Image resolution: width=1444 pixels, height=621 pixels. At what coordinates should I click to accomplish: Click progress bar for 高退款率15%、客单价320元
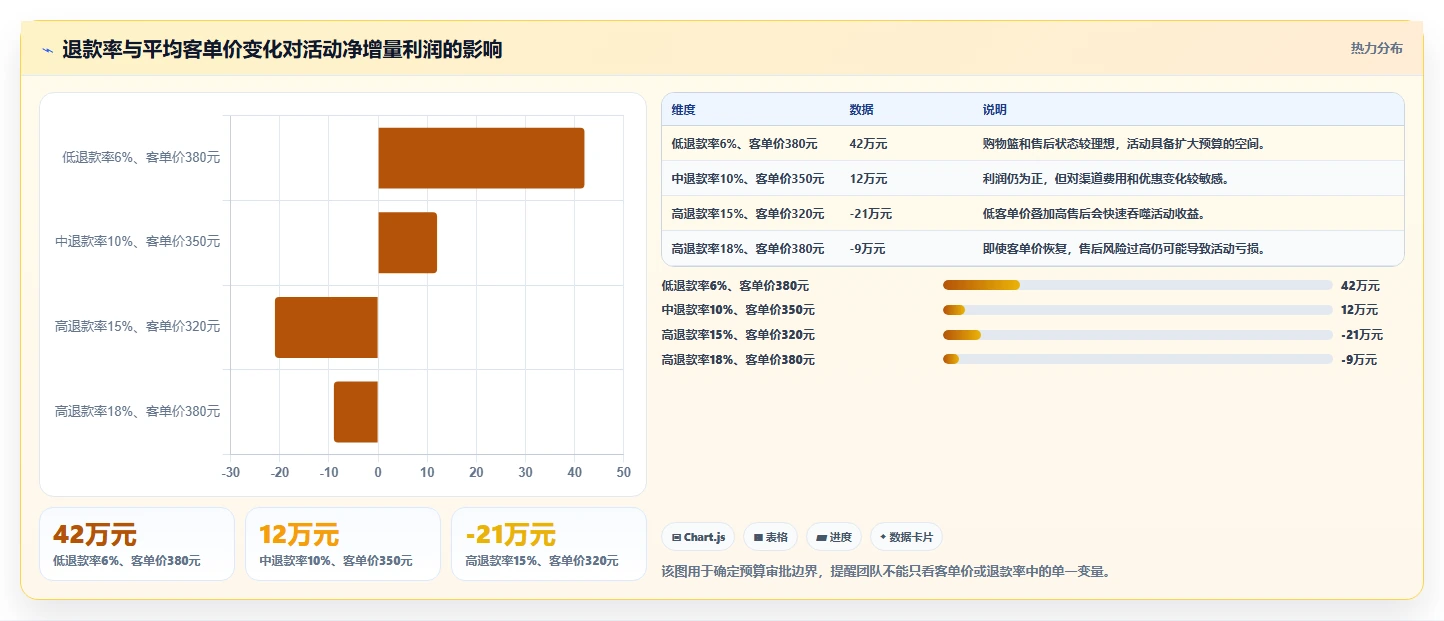coord(1137,335)
